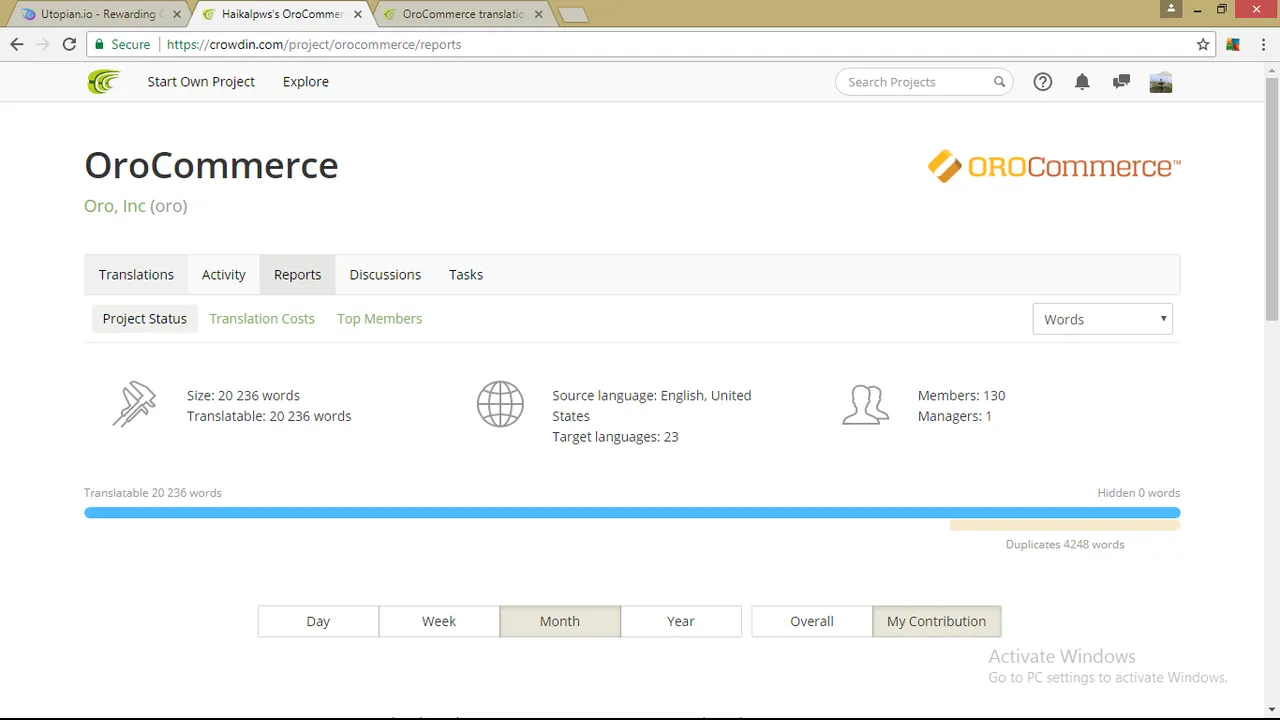The image size is (1280, 720).
Task: Switch to OroCommerce translation browser tab
Action: (463, 14)
